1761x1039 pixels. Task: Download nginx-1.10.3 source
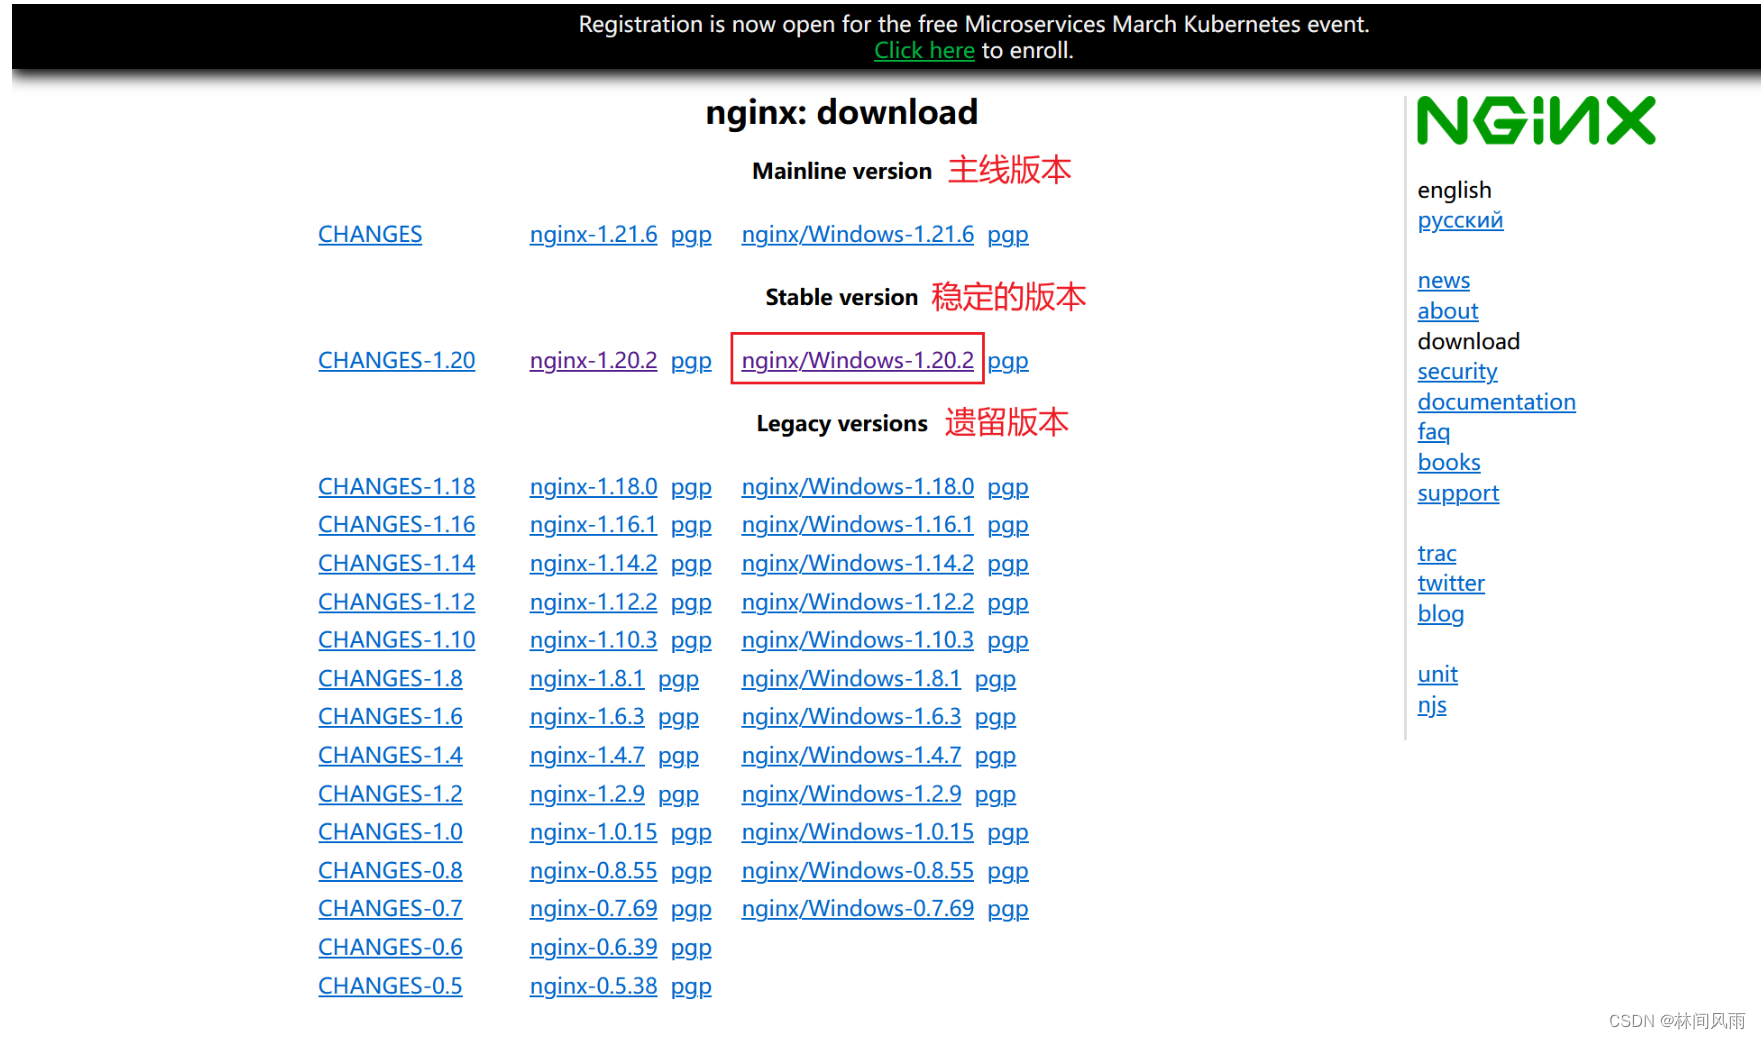[x=593, y=640]
